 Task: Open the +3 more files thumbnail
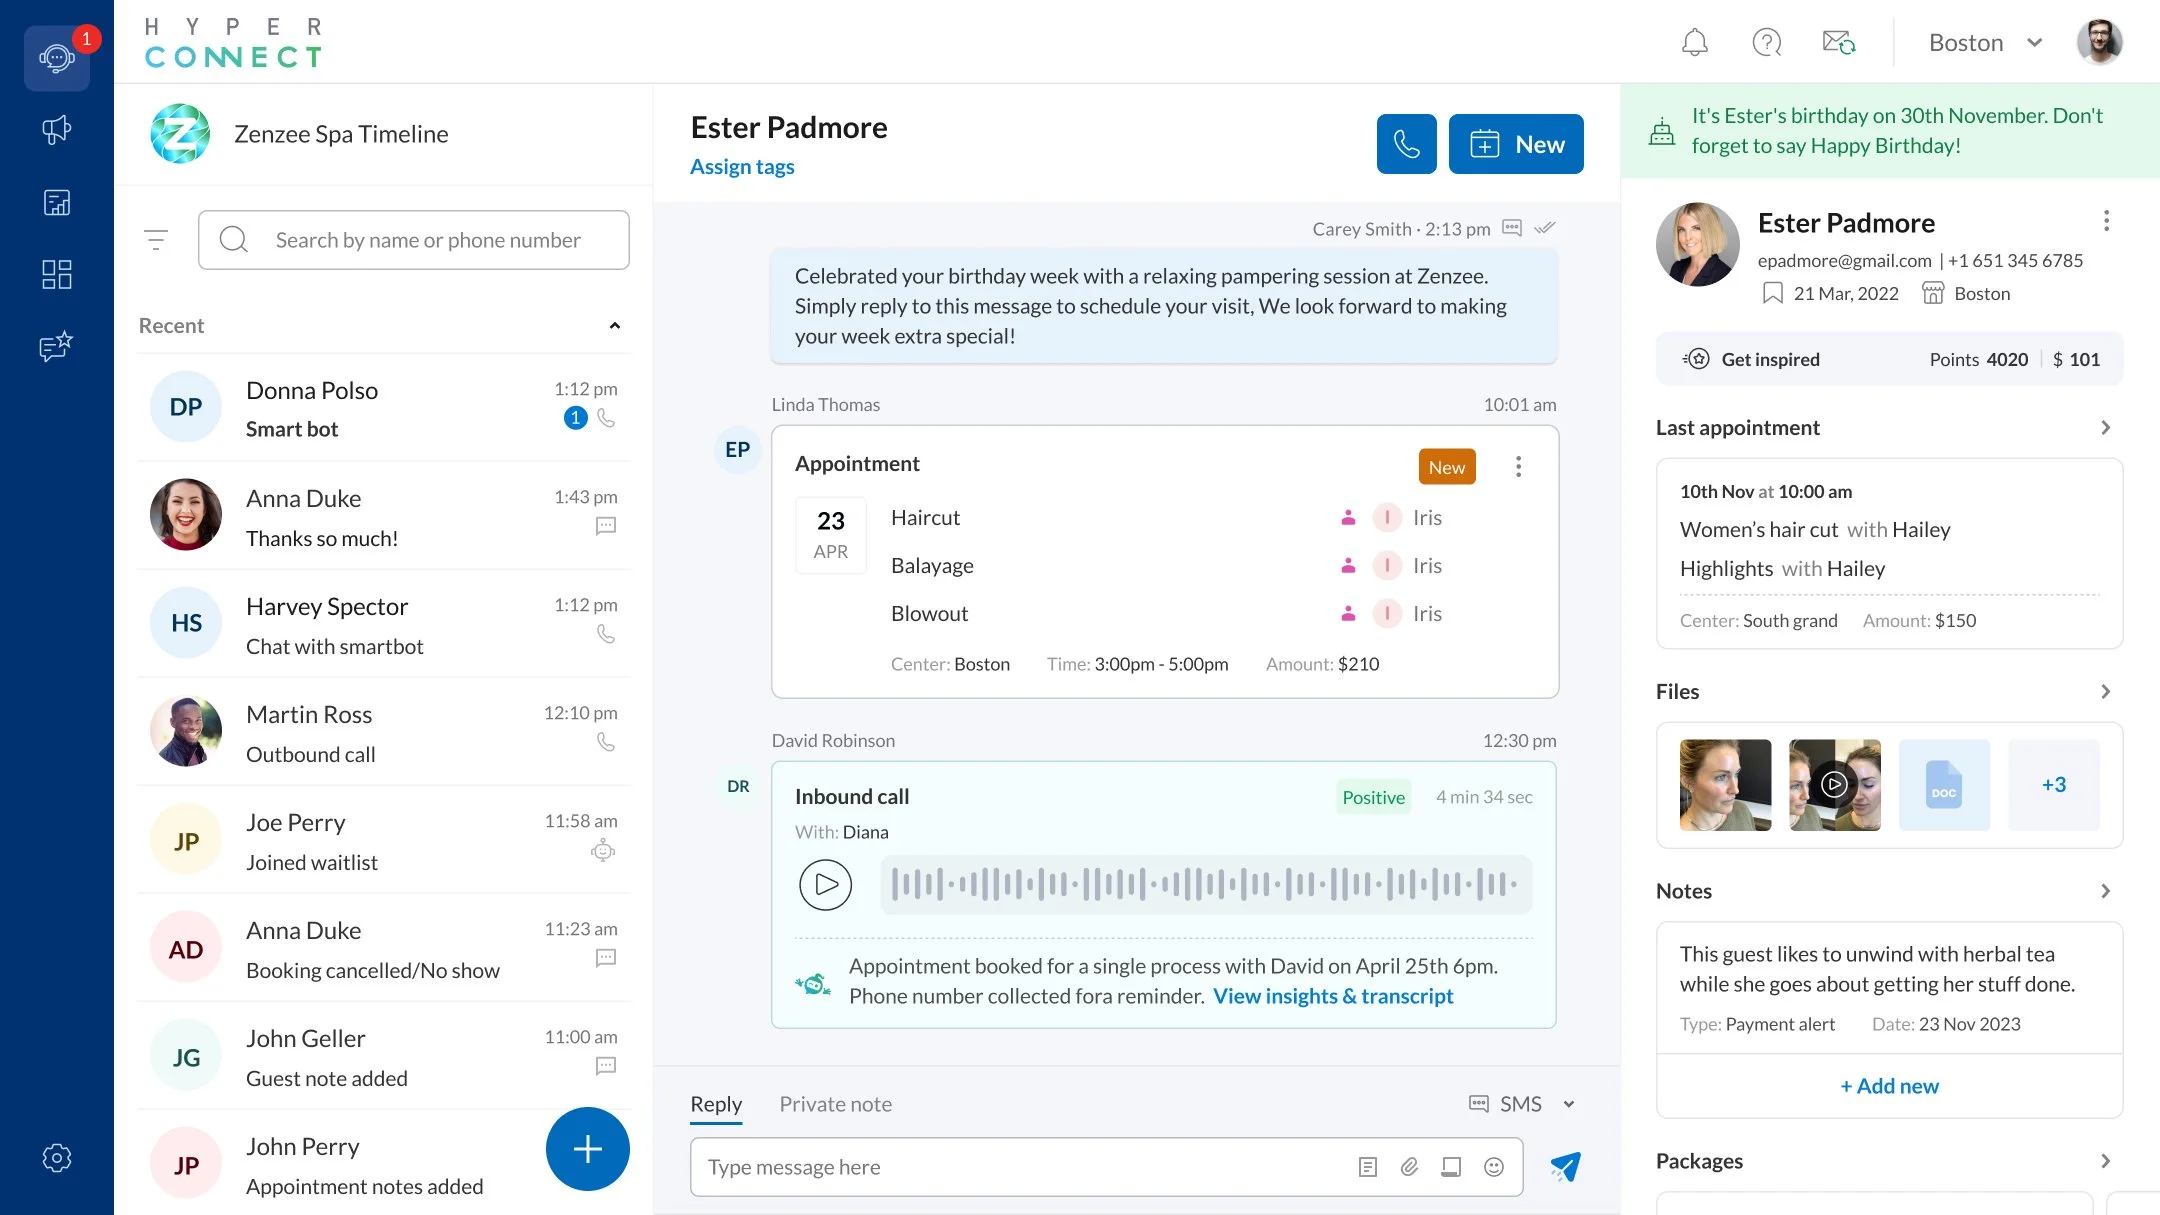coord(2053,785)
